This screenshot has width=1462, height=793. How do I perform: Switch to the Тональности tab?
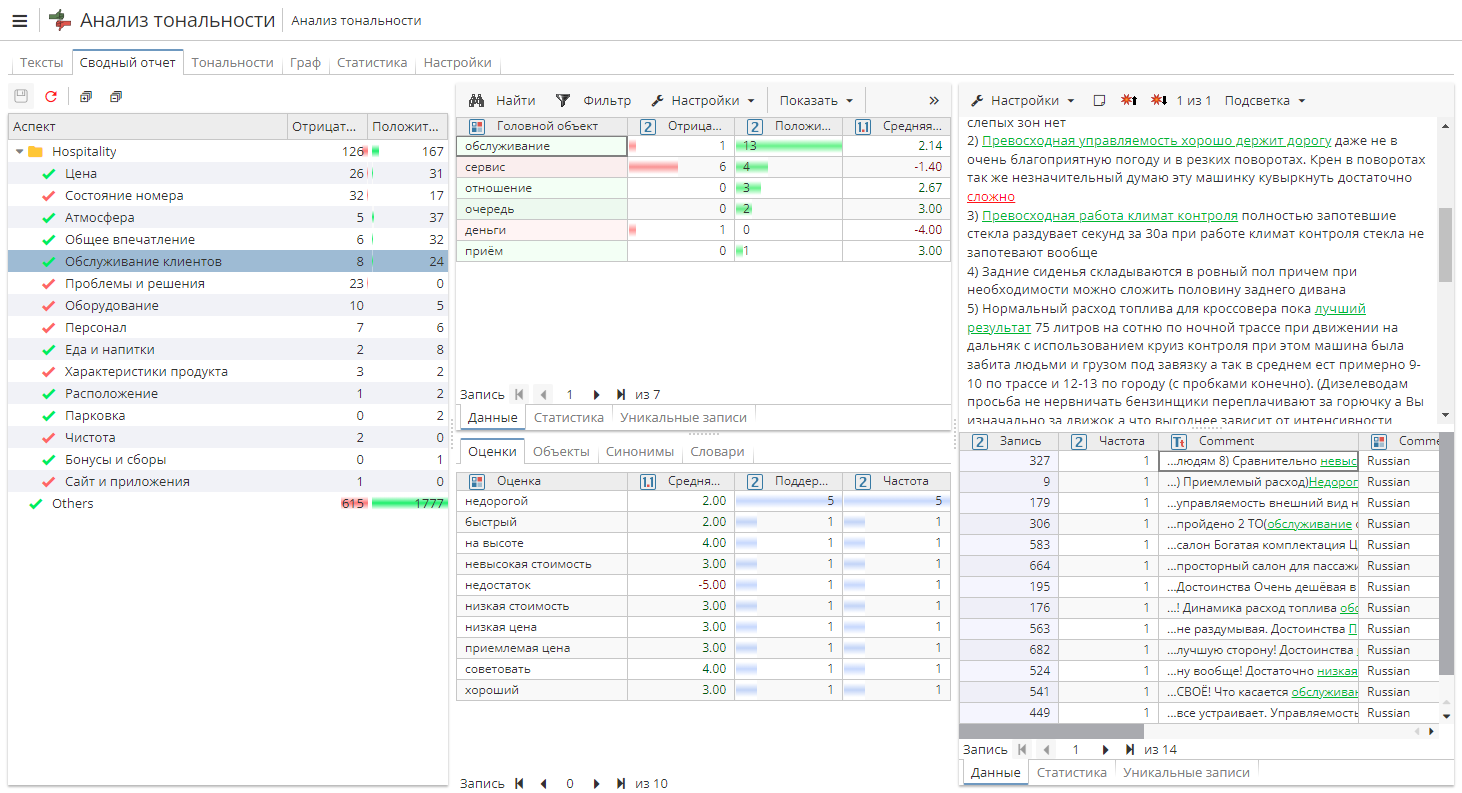coord(232,62)
